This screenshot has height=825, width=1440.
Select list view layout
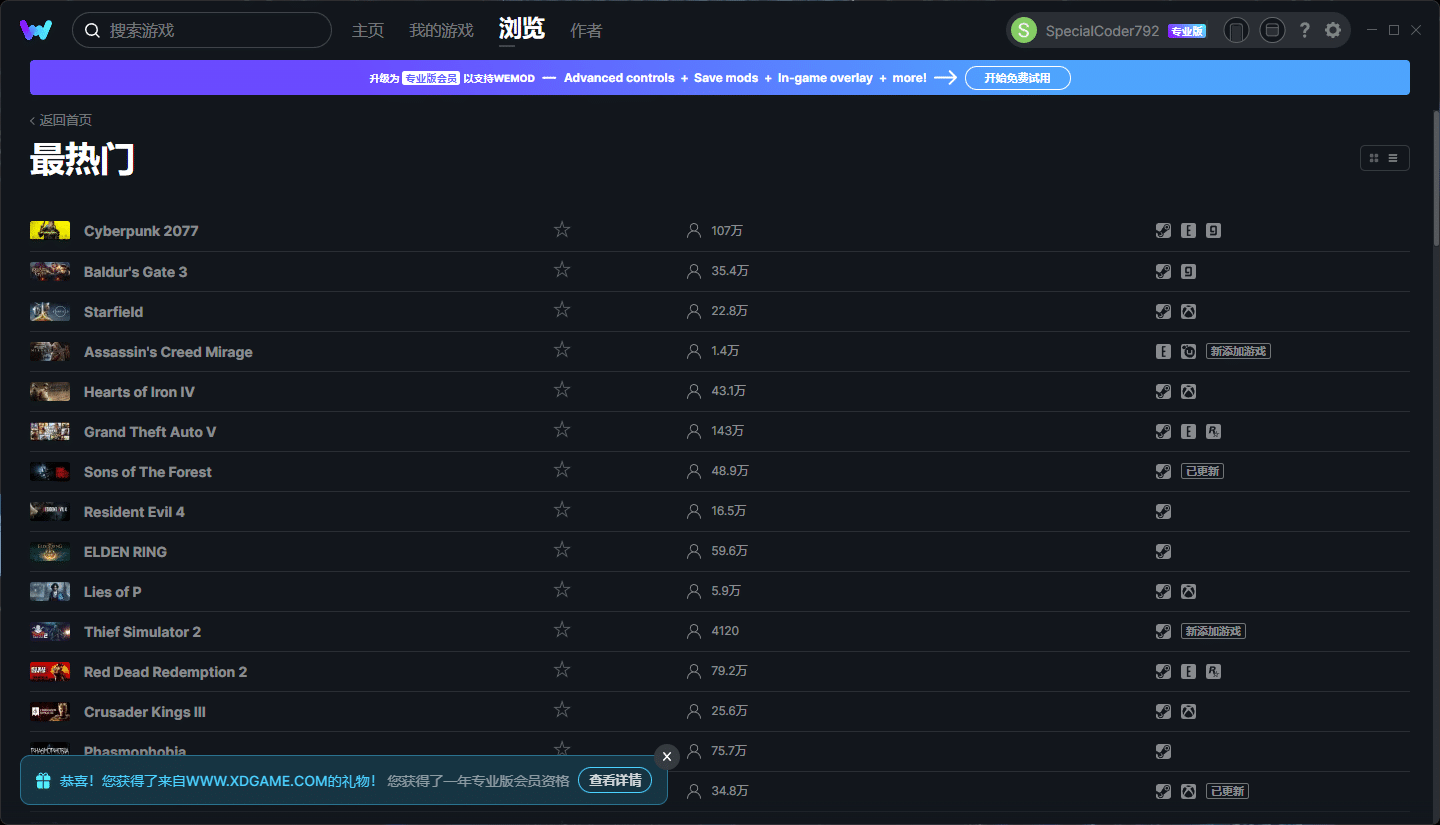tap(1392, 157)
